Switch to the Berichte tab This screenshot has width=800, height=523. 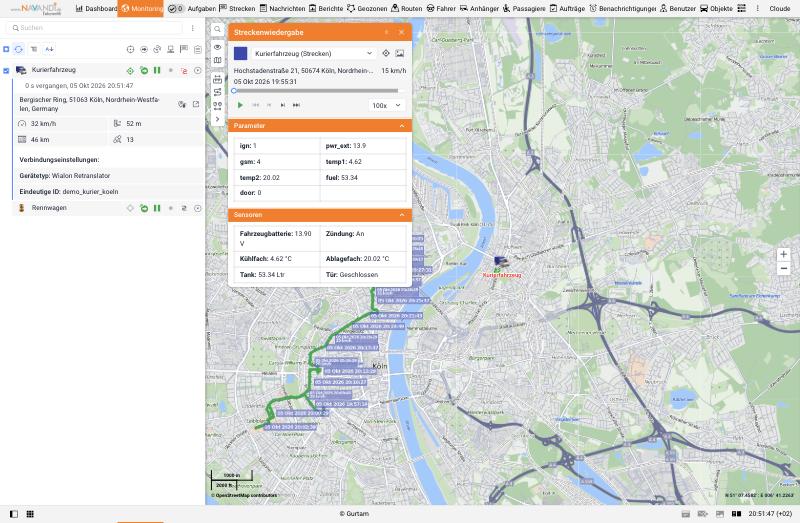[326, 9]
